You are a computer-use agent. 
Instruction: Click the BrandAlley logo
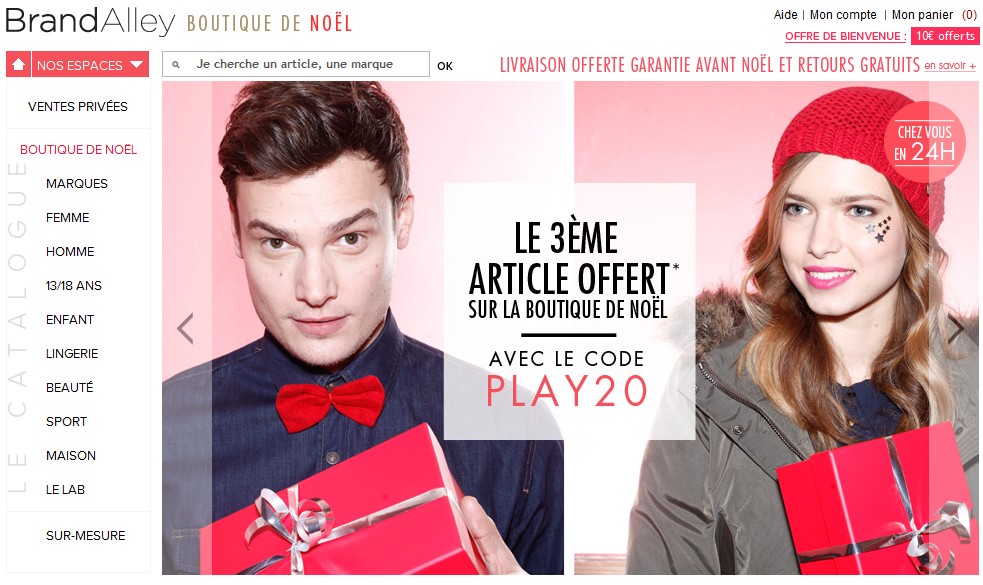90,20
